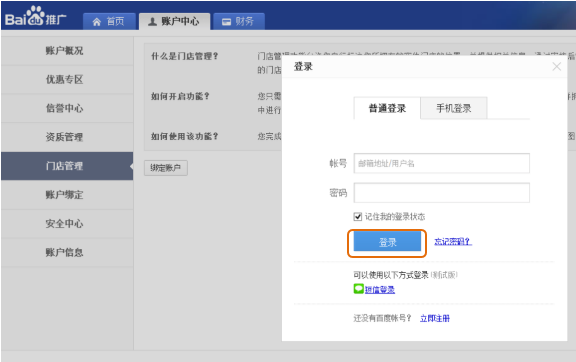The image size is (576, 362).
Task: Focus the 帐号 input field
Action: coord(442,163)
